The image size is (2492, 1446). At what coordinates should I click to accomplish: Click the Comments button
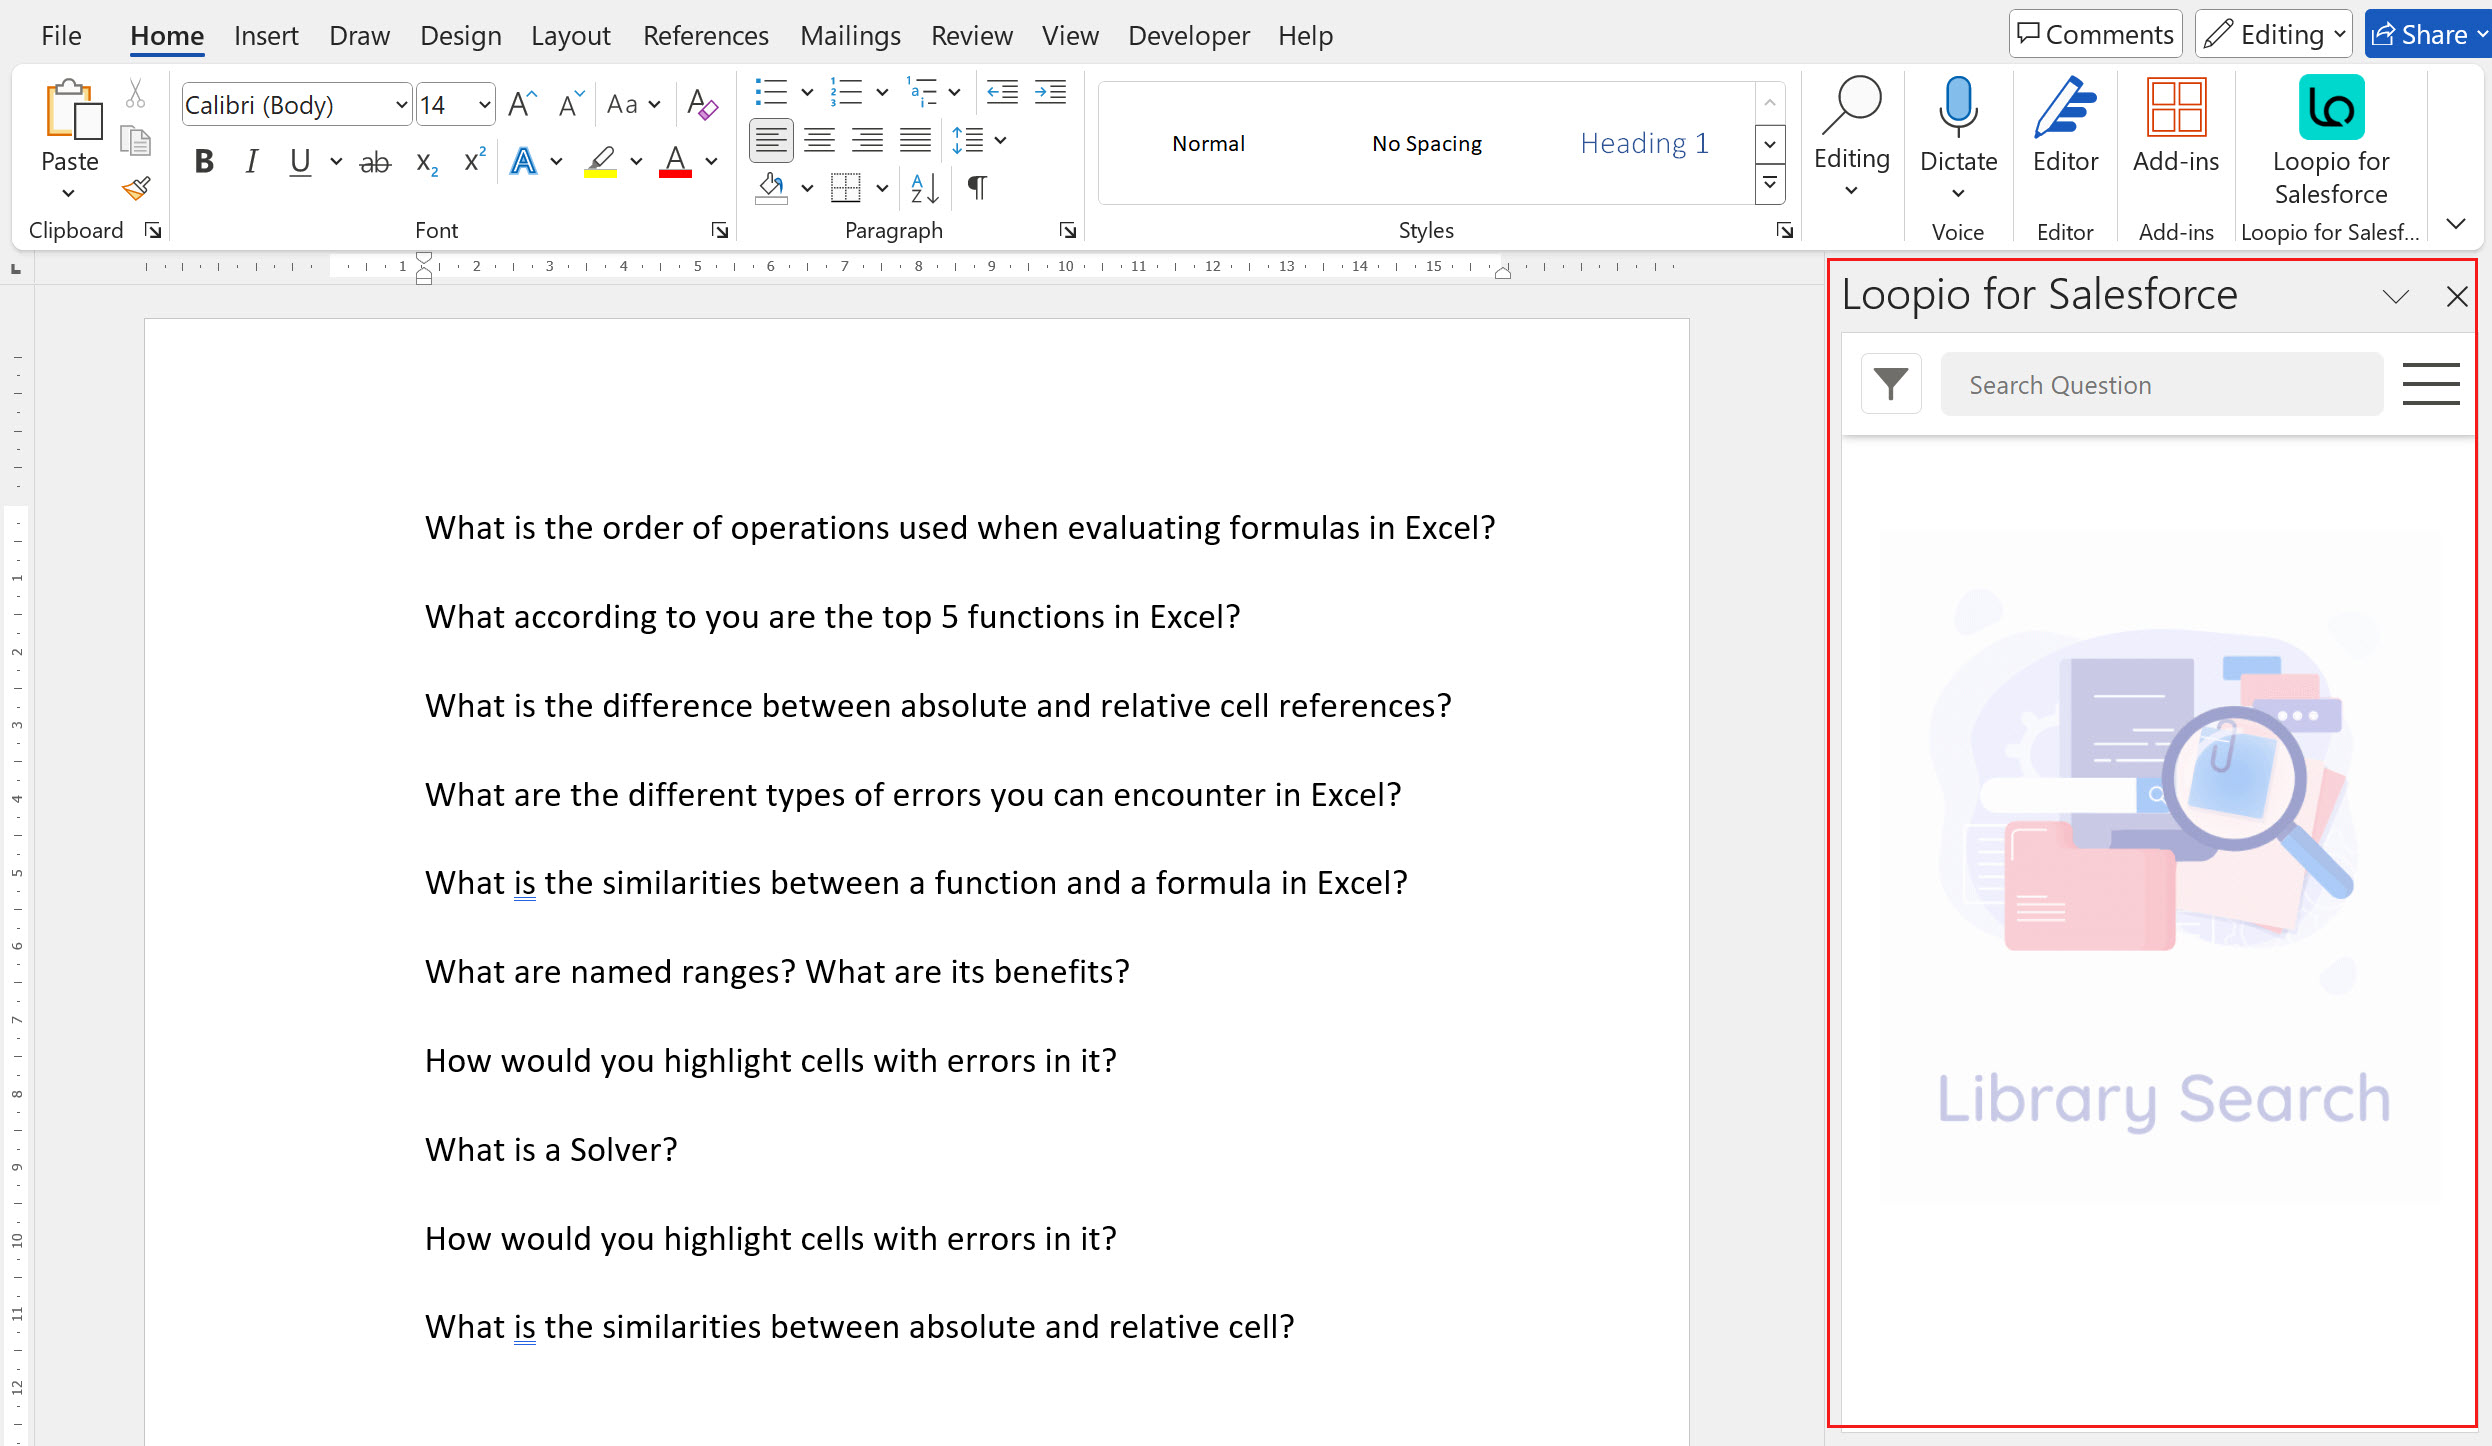pos(2095,34)
